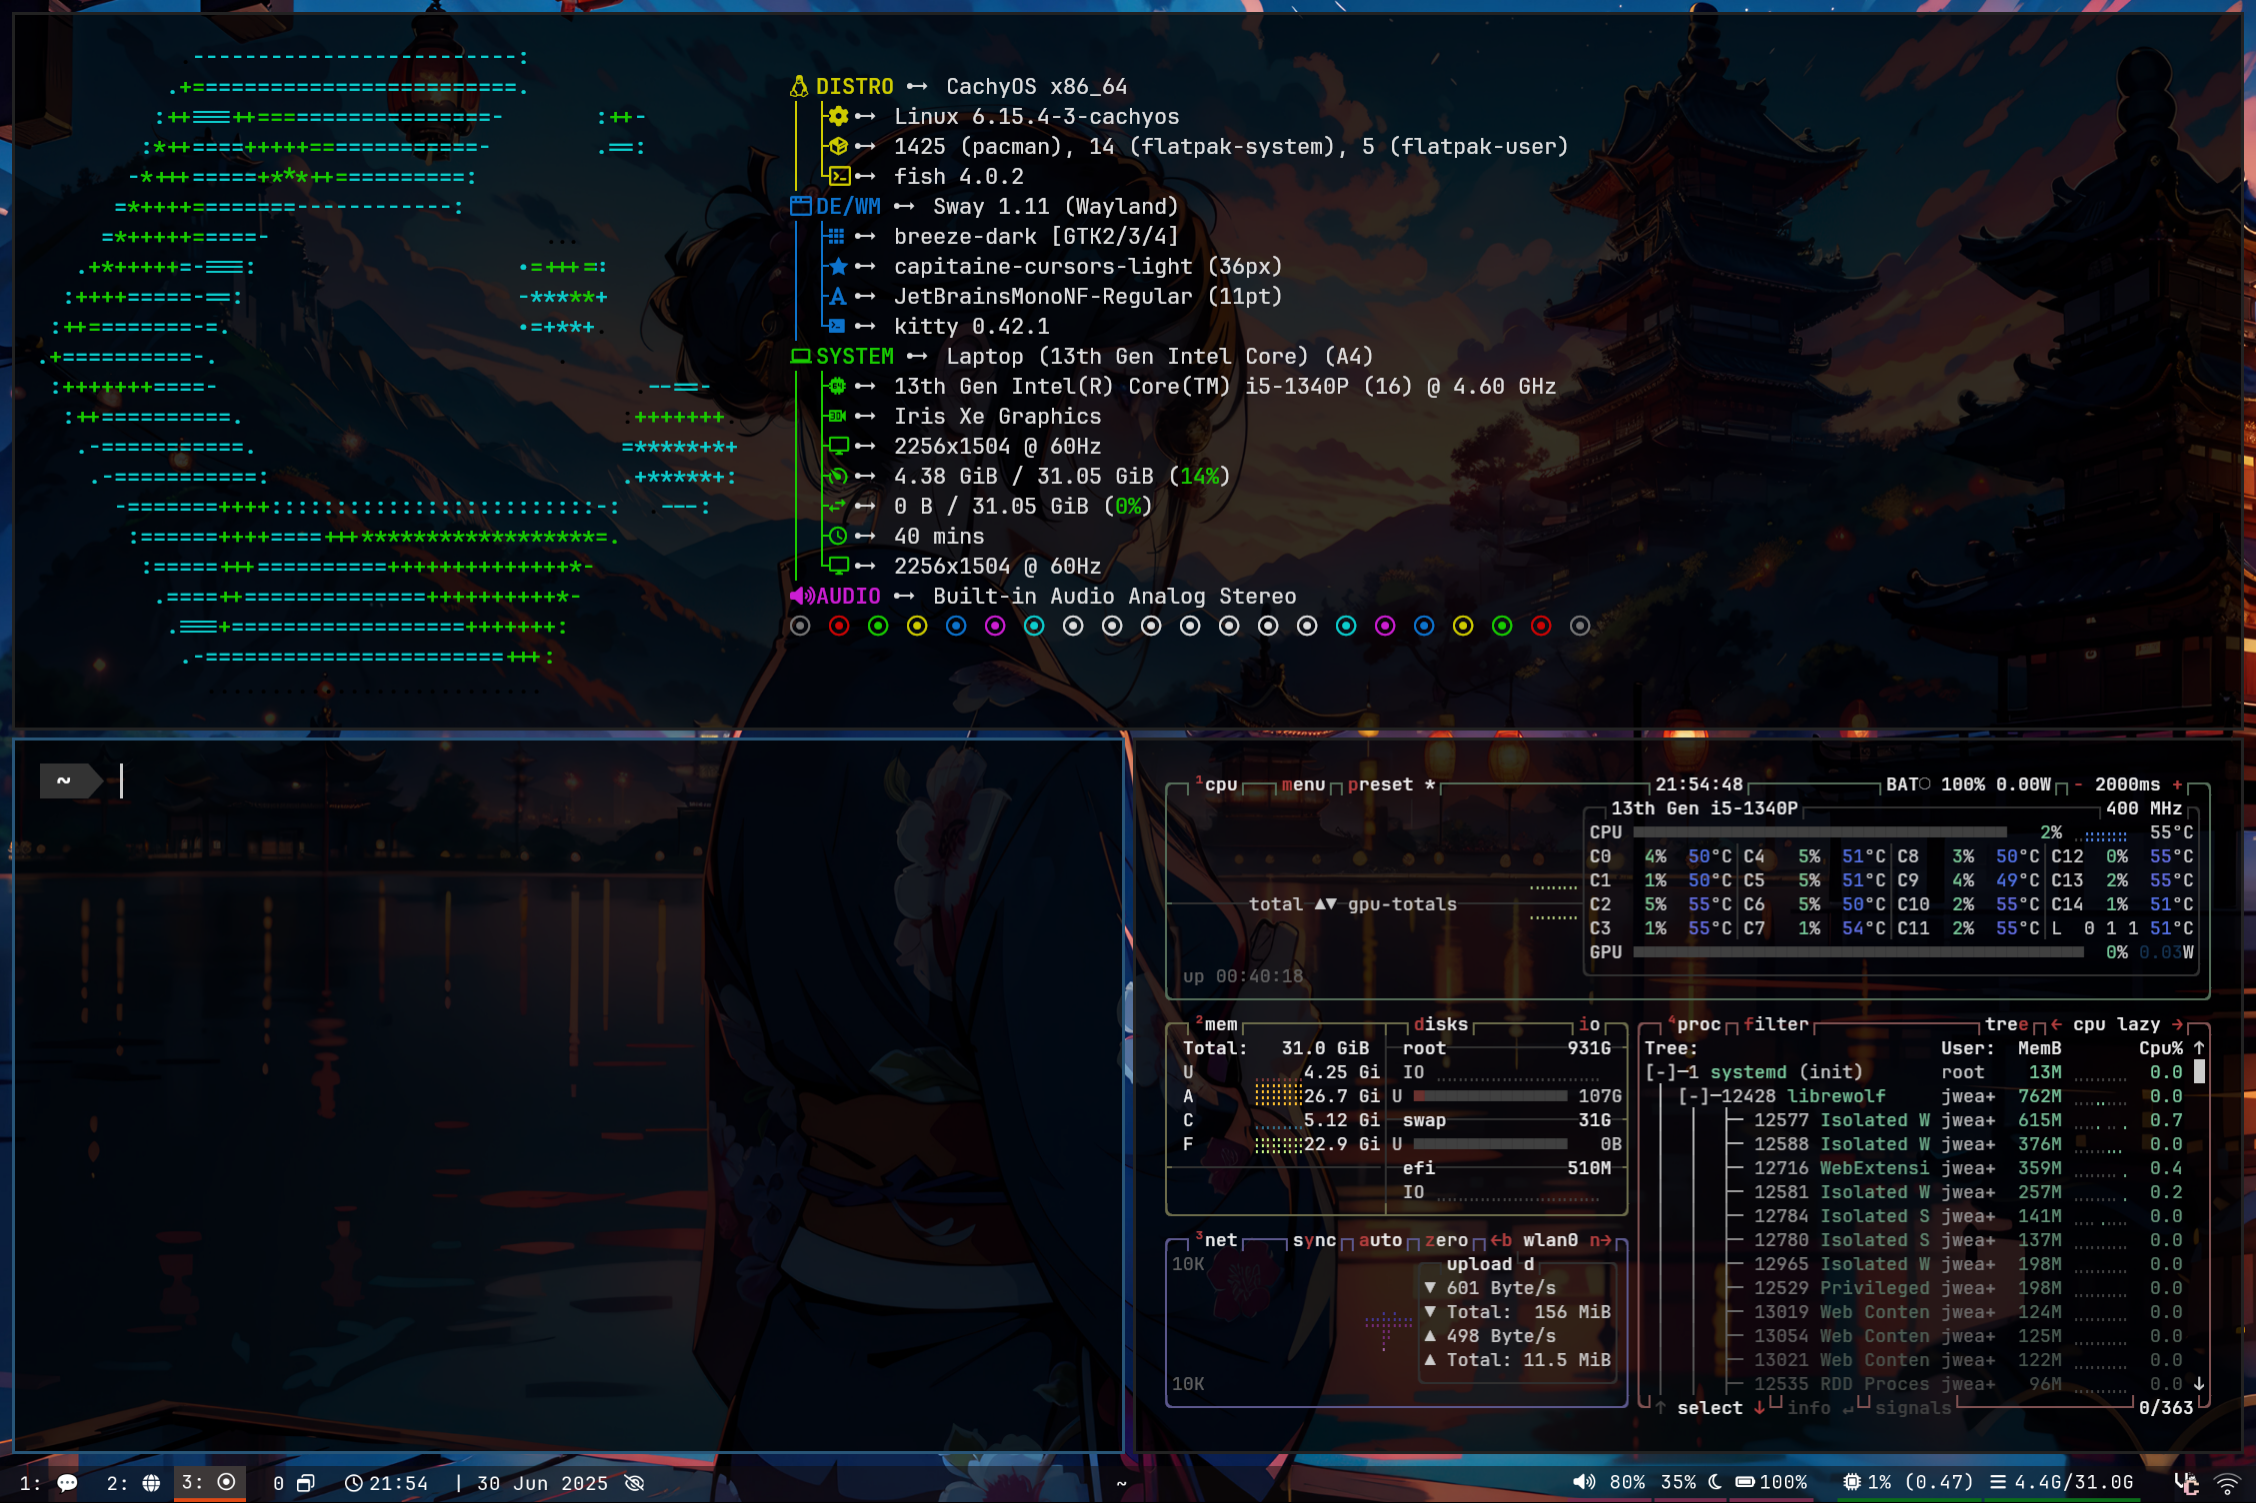2256x1503 pixels.
Task: Select workspace 3 in the status bar
Action: (209, 1483)
